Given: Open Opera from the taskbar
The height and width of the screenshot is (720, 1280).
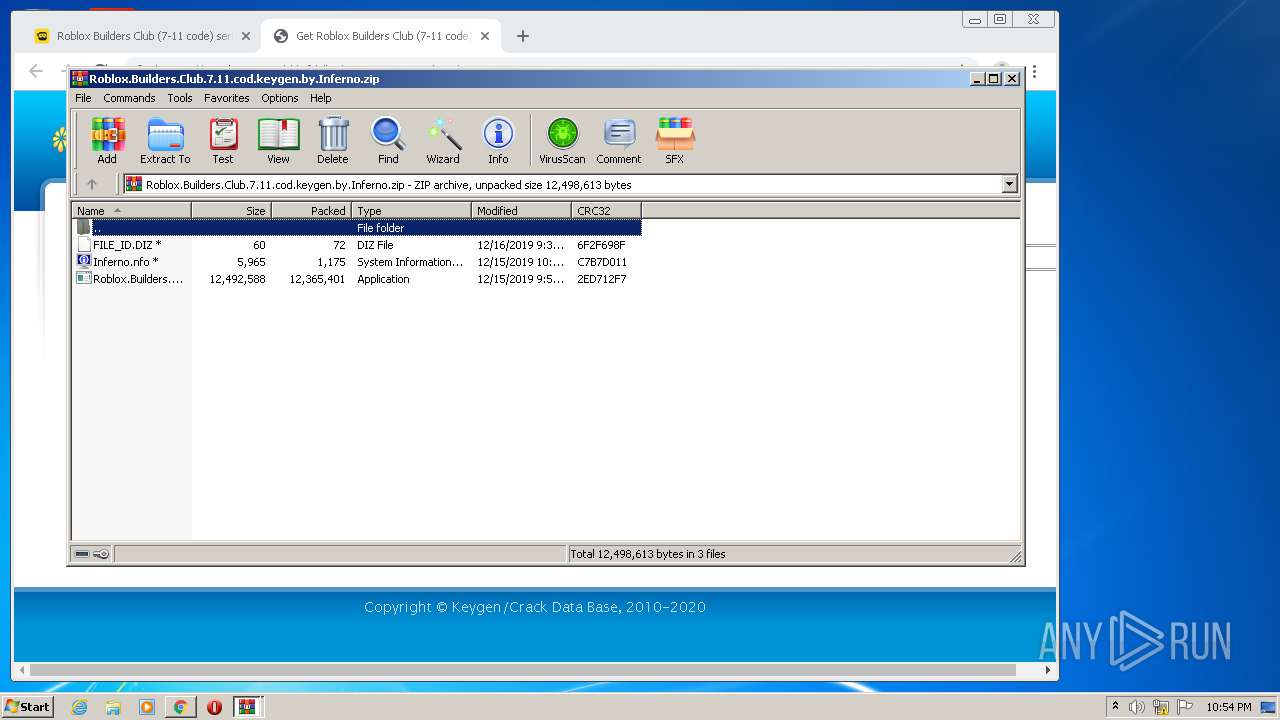Looking at the screenshot, I should coord(214,707).
